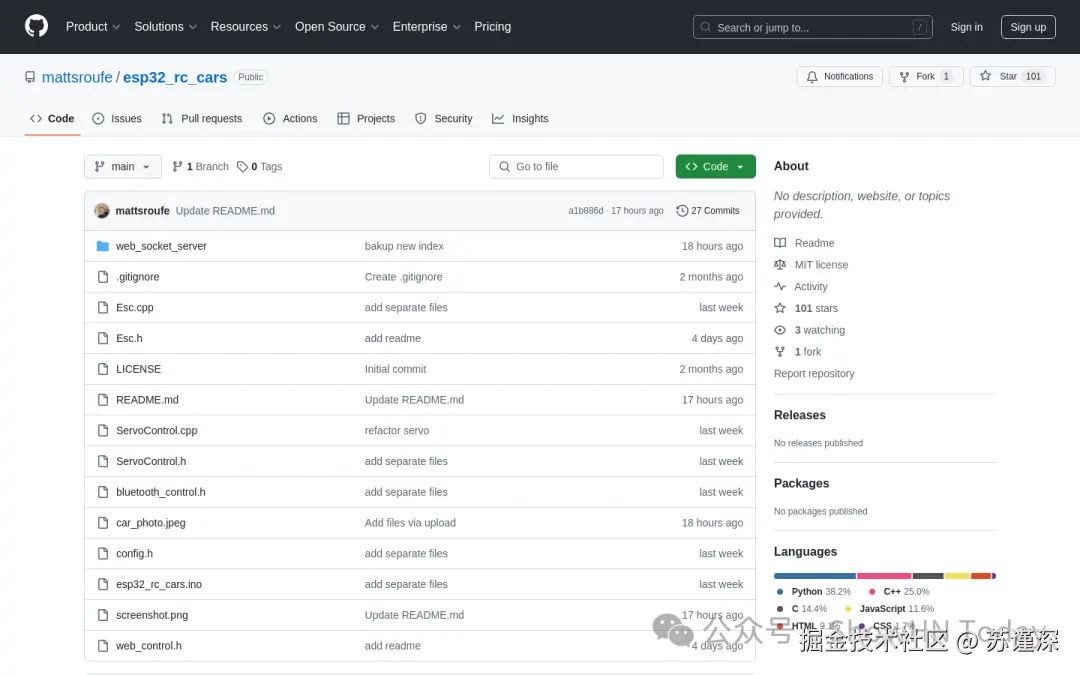
Task: View the 0 Tags link
Action: 260,167
